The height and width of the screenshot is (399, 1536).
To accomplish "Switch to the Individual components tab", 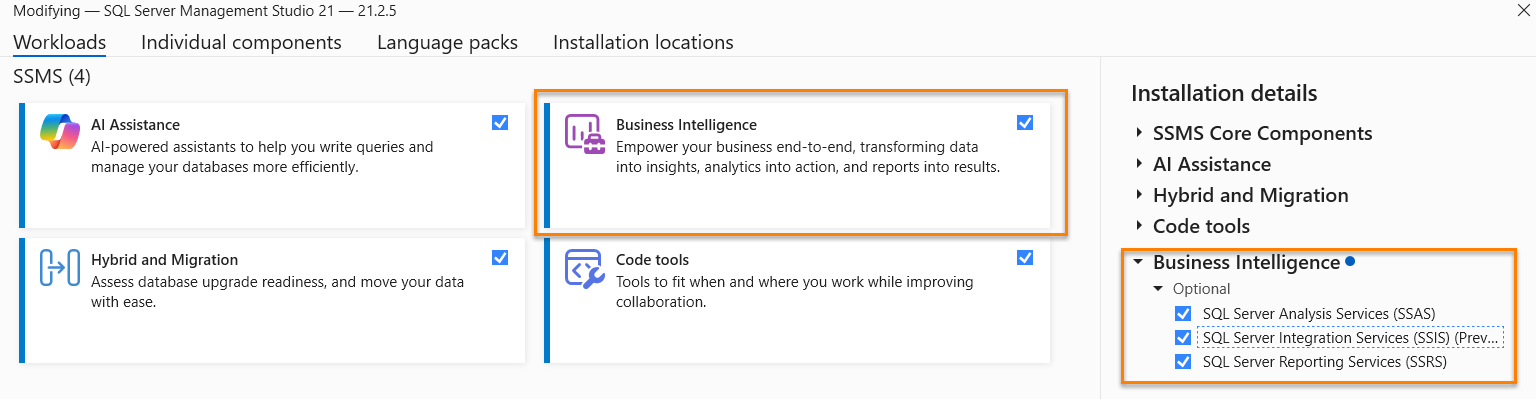I will pyautogui.click(x=241, y=42).
